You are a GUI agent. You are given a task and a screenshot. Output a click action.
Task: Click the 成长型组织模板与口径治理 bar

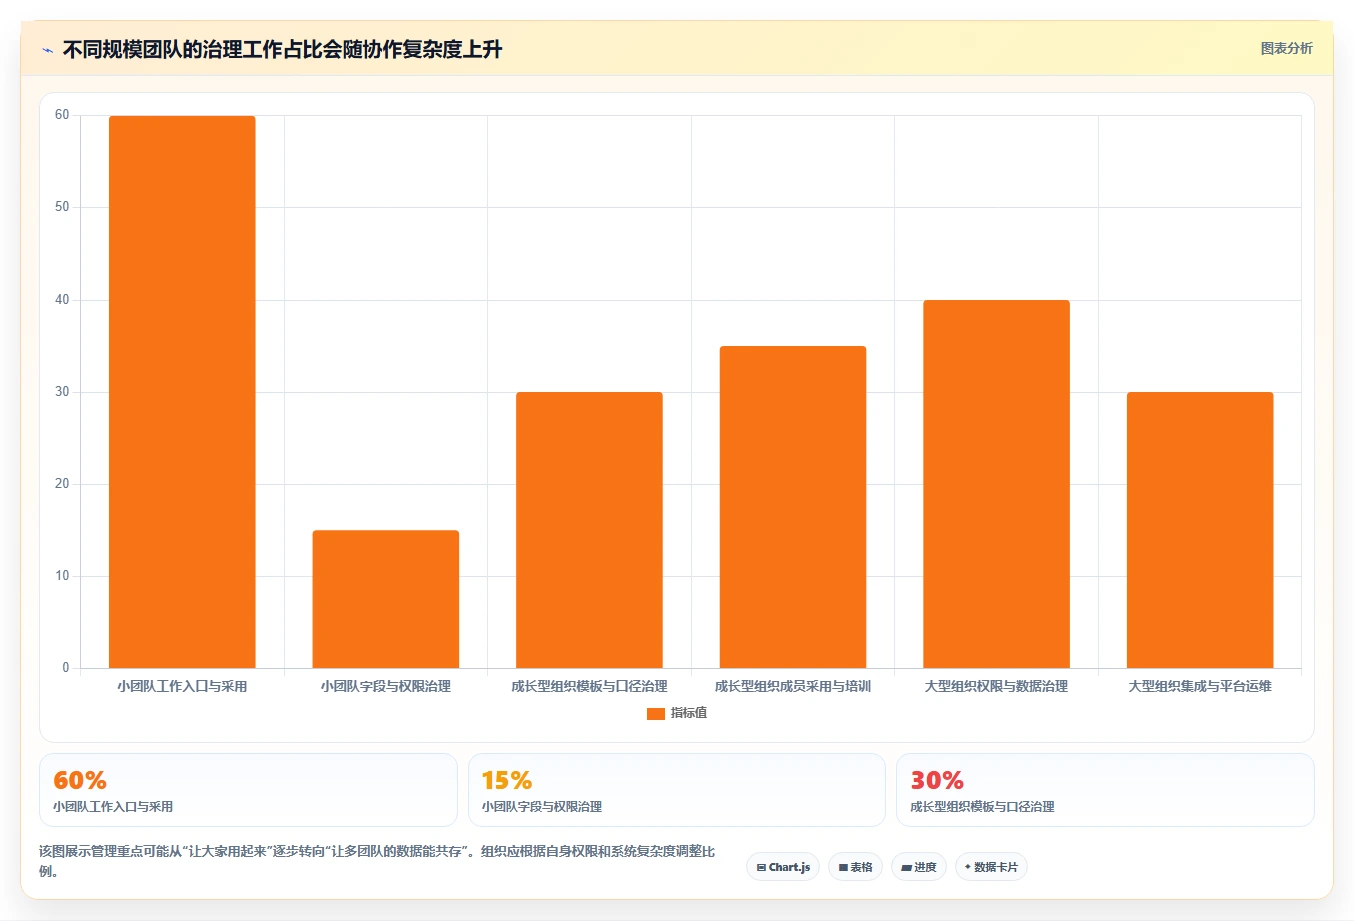click(589, 530)
